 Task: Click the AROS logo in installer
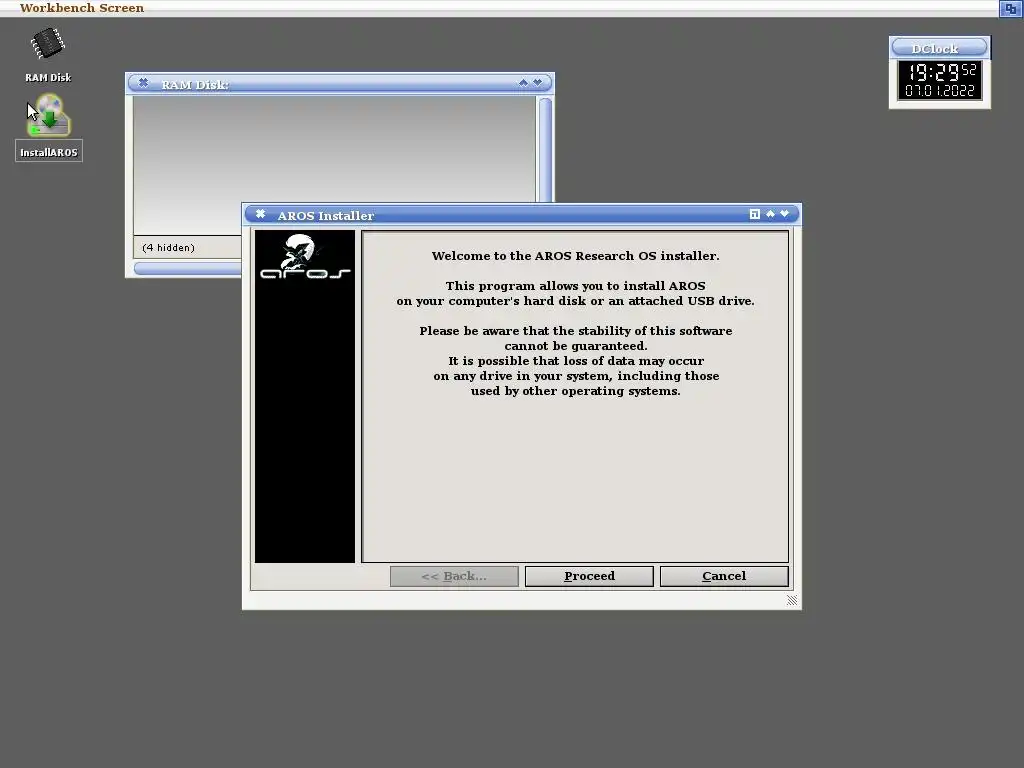pyautogui.click(x=305, y=257)
